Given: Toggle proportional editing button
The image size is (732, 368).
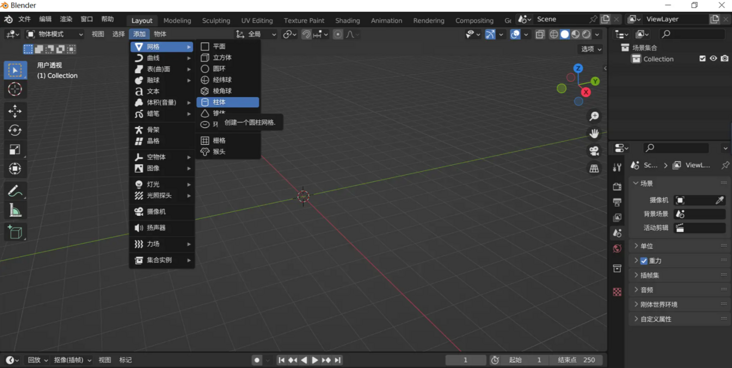Looking at the screenshot, I should click(x=338, y=34).
